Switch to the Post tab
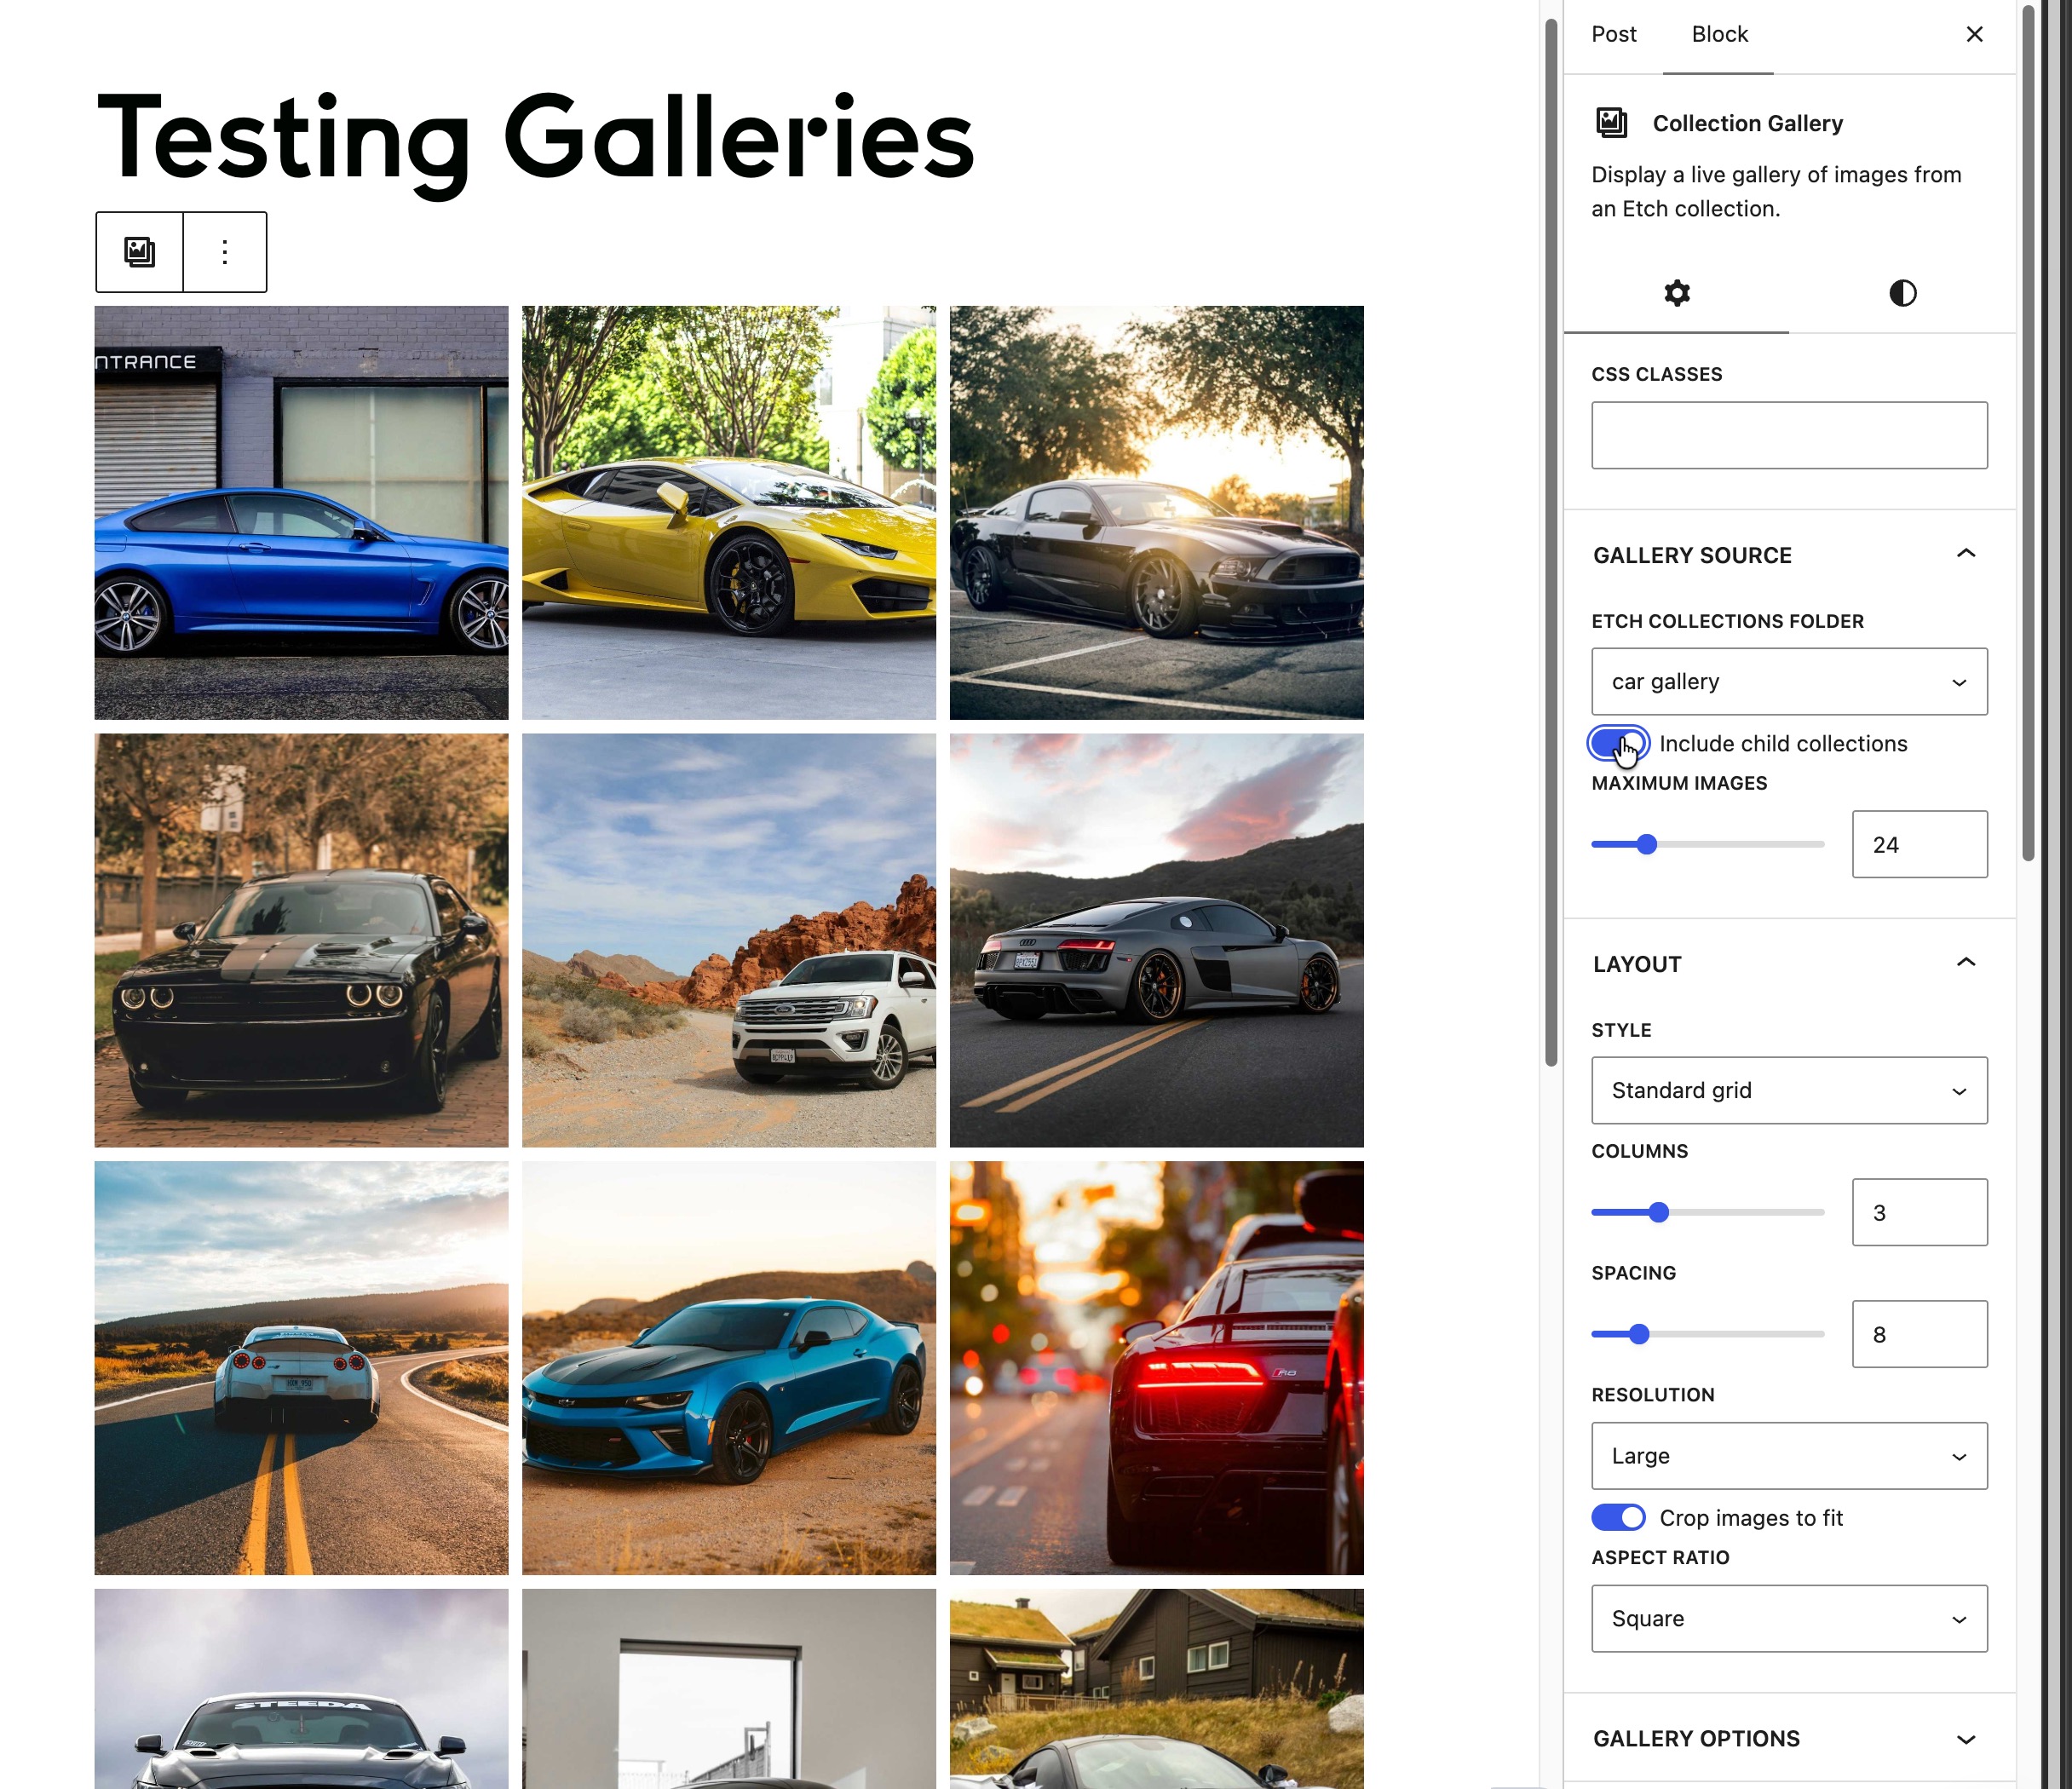The width and height of the screenshot is (2072, 1789). (1614, 34)
